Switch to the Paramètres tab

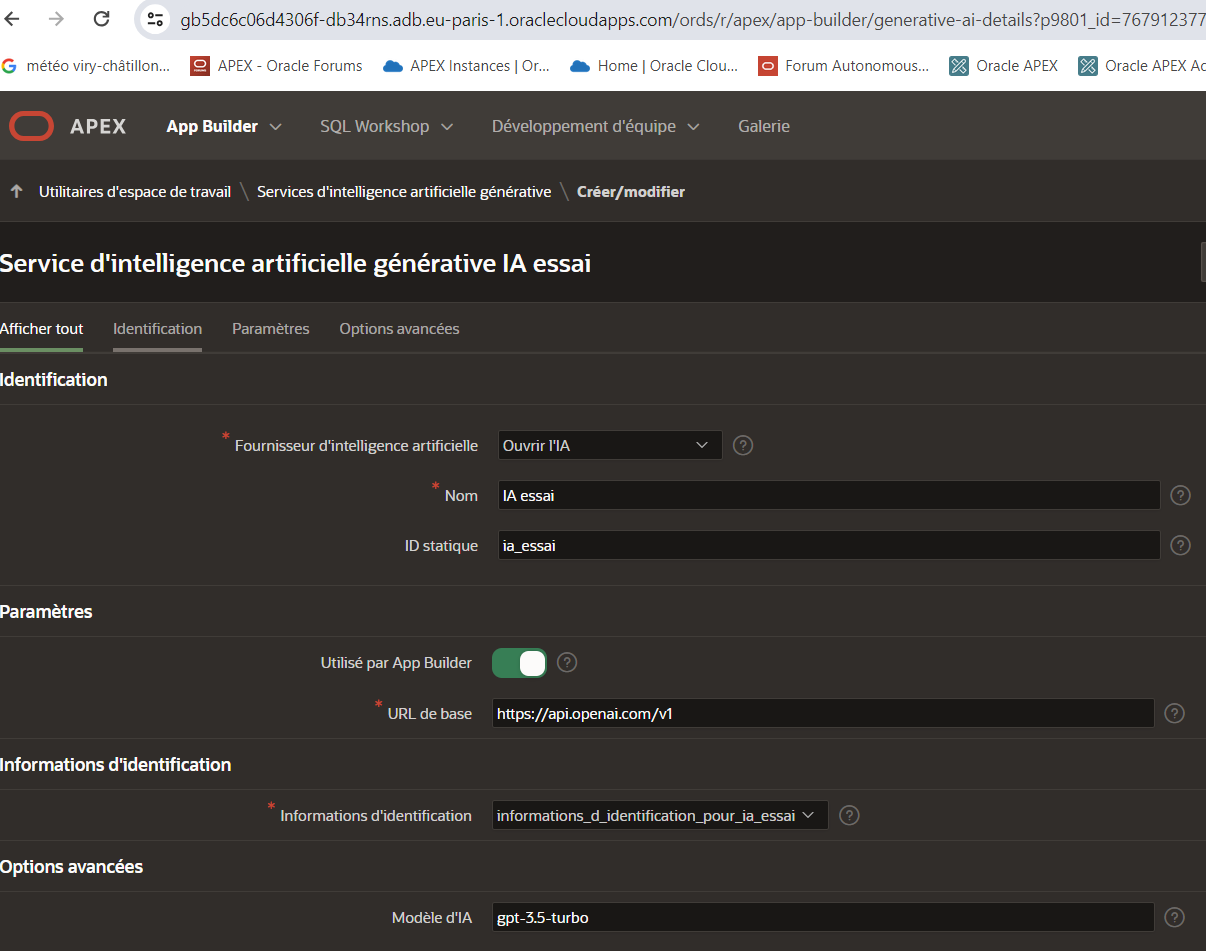[x=270, y=328]
